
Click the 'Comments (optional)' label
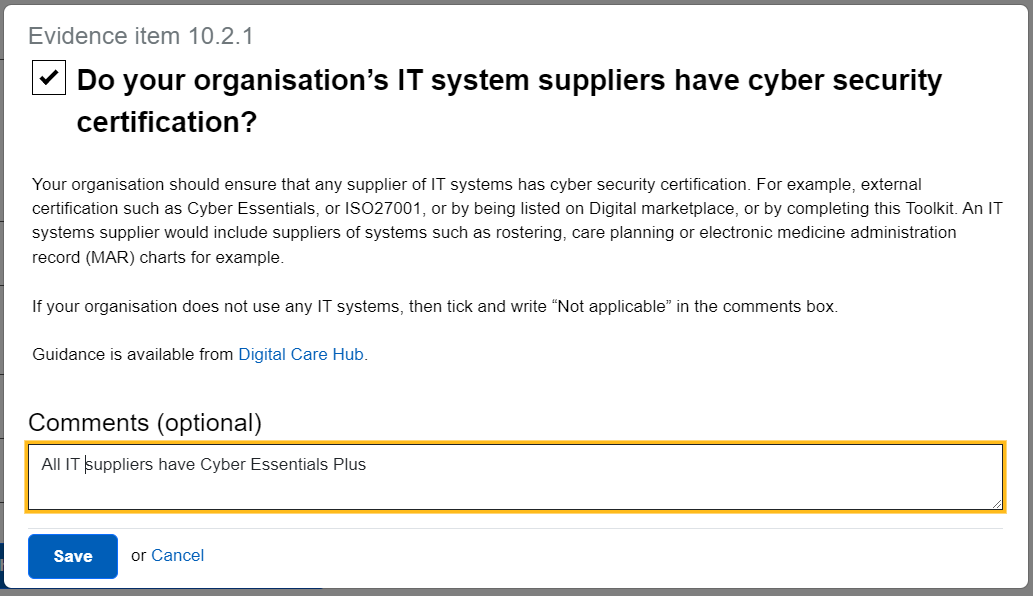tap(145, 423)
